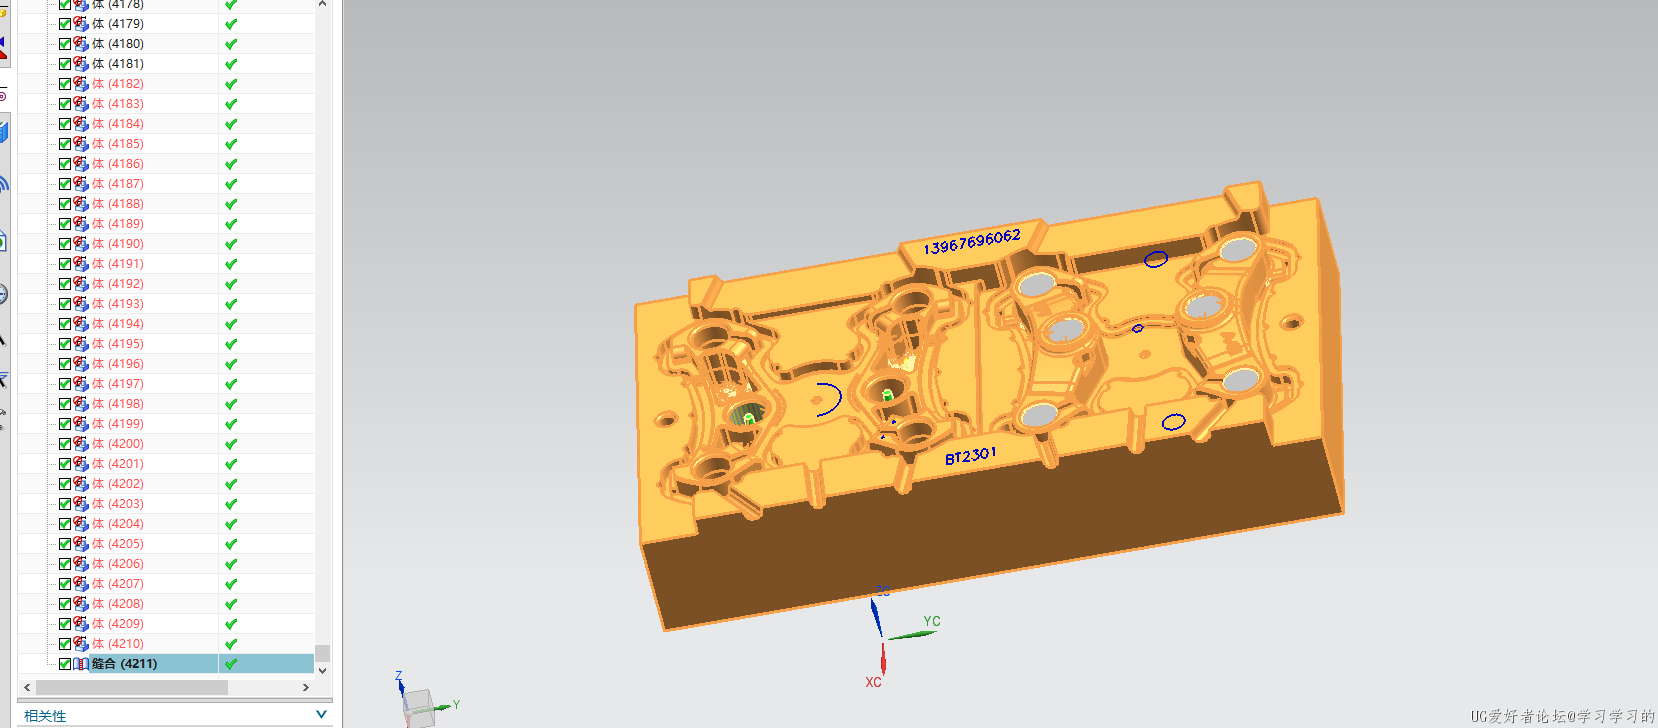Click the body feature icon for 体 (4183)

coord(81,104)
